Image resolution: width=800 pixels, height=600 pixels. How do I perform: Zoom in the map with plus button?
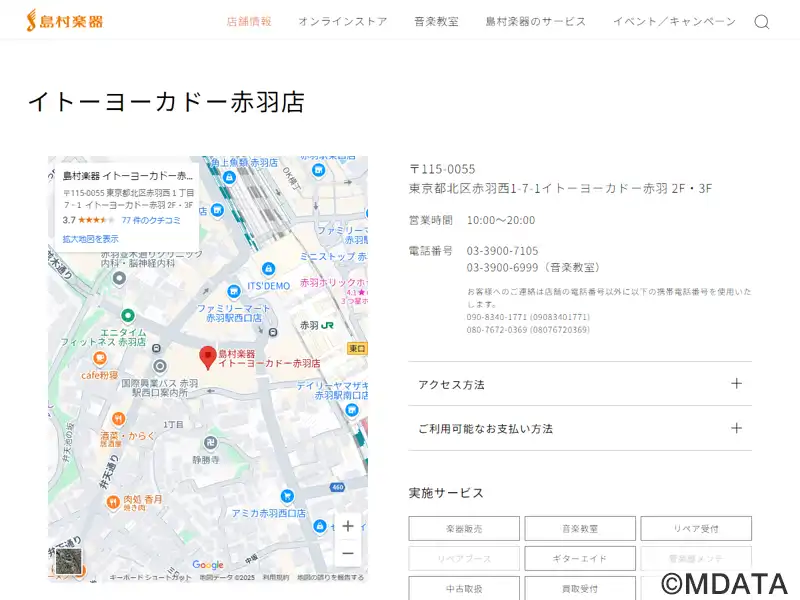[x=348, y=526]
